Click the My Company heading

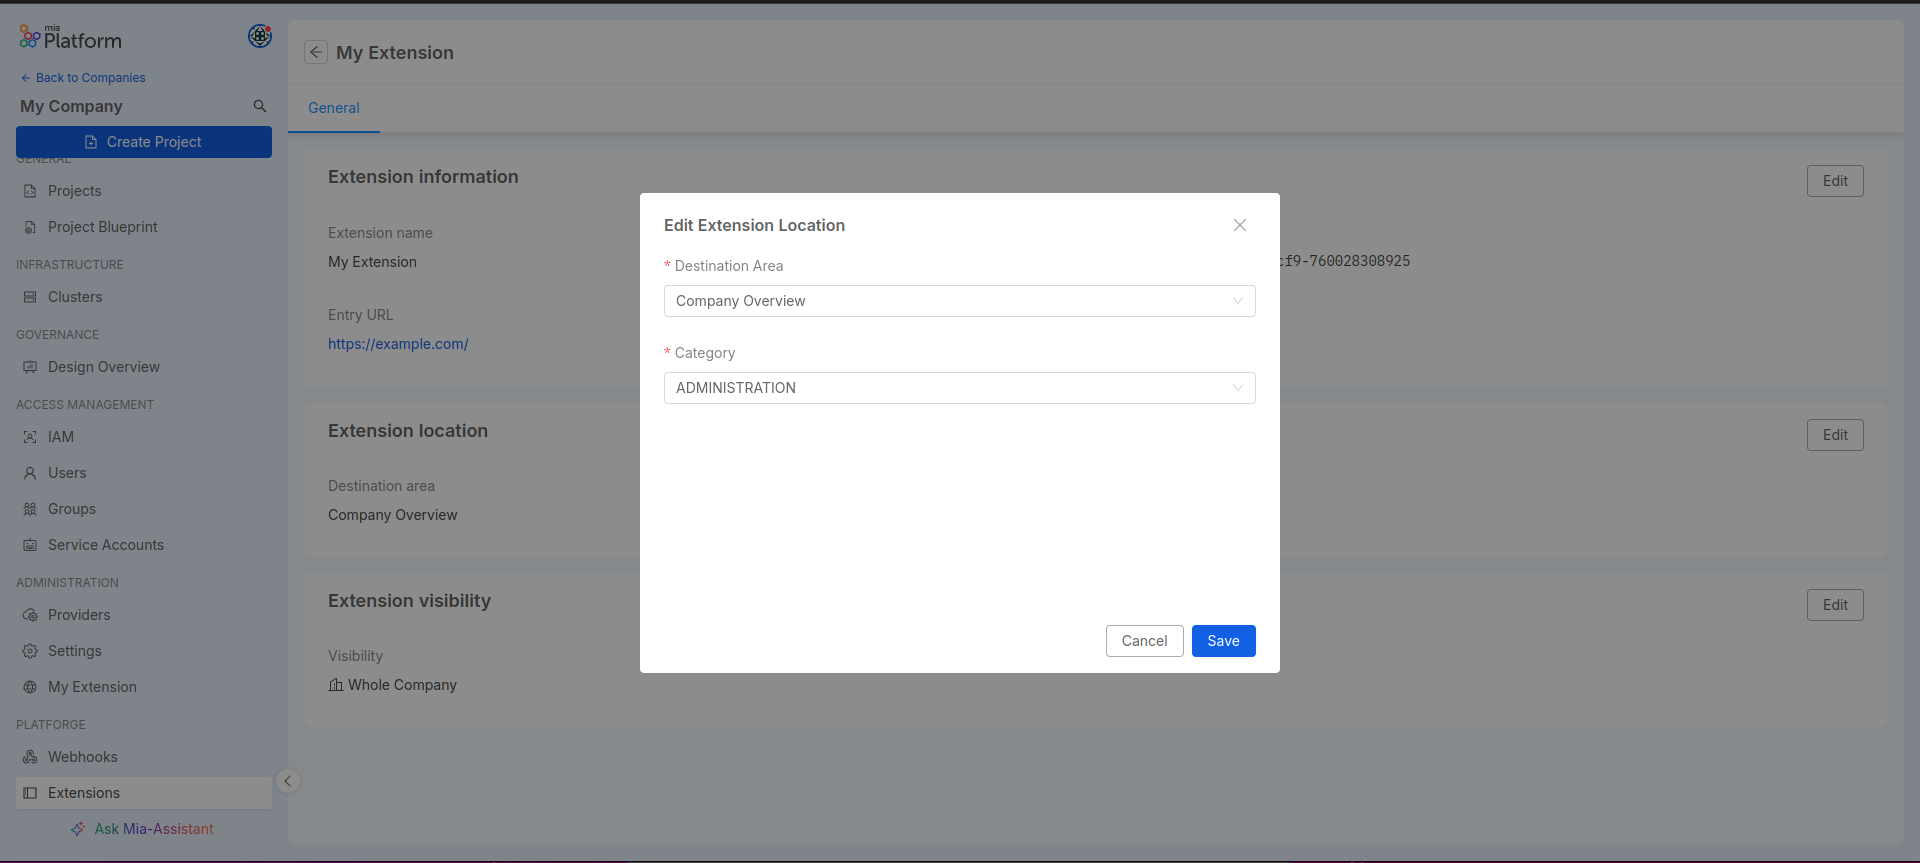tap(71, 106)
